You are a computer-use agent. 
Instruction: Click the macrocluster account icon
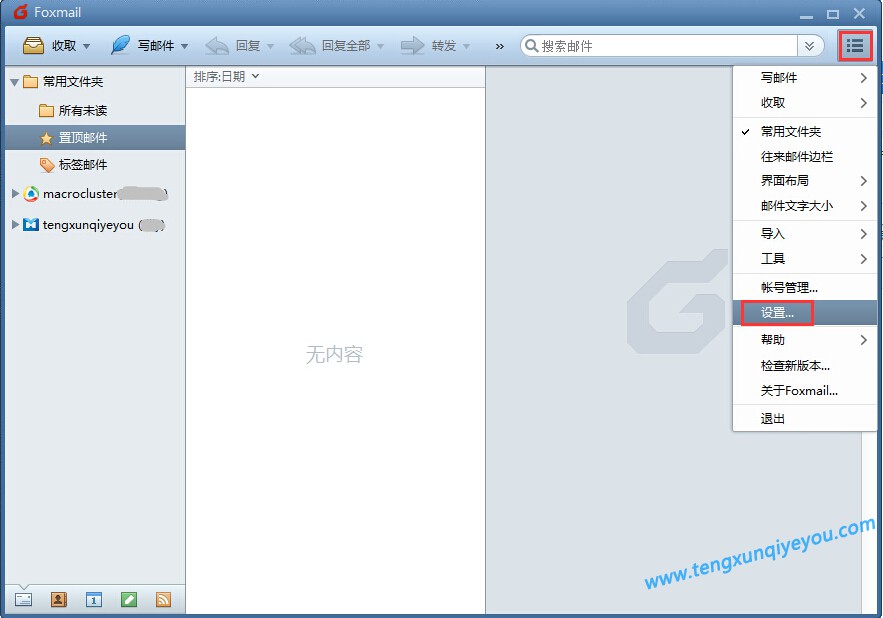(x=31, y=194)
